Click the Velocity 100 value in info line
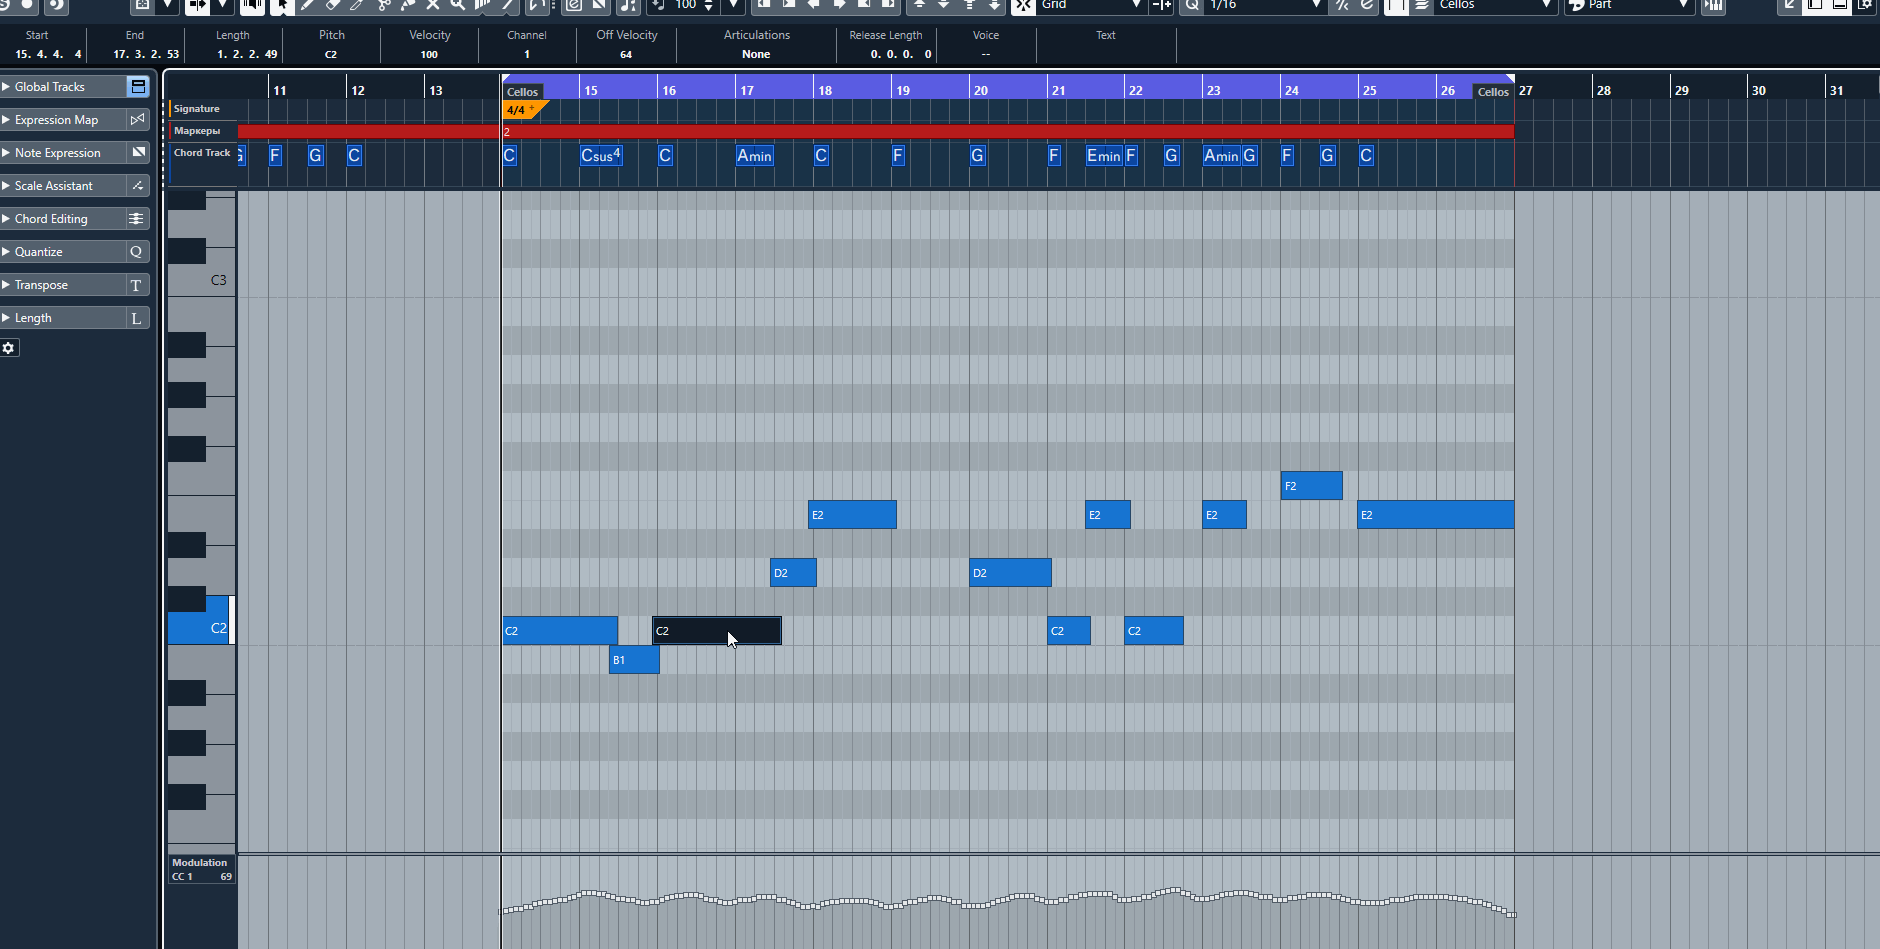The image size is (1880, 949). click(x=429, y=54)
